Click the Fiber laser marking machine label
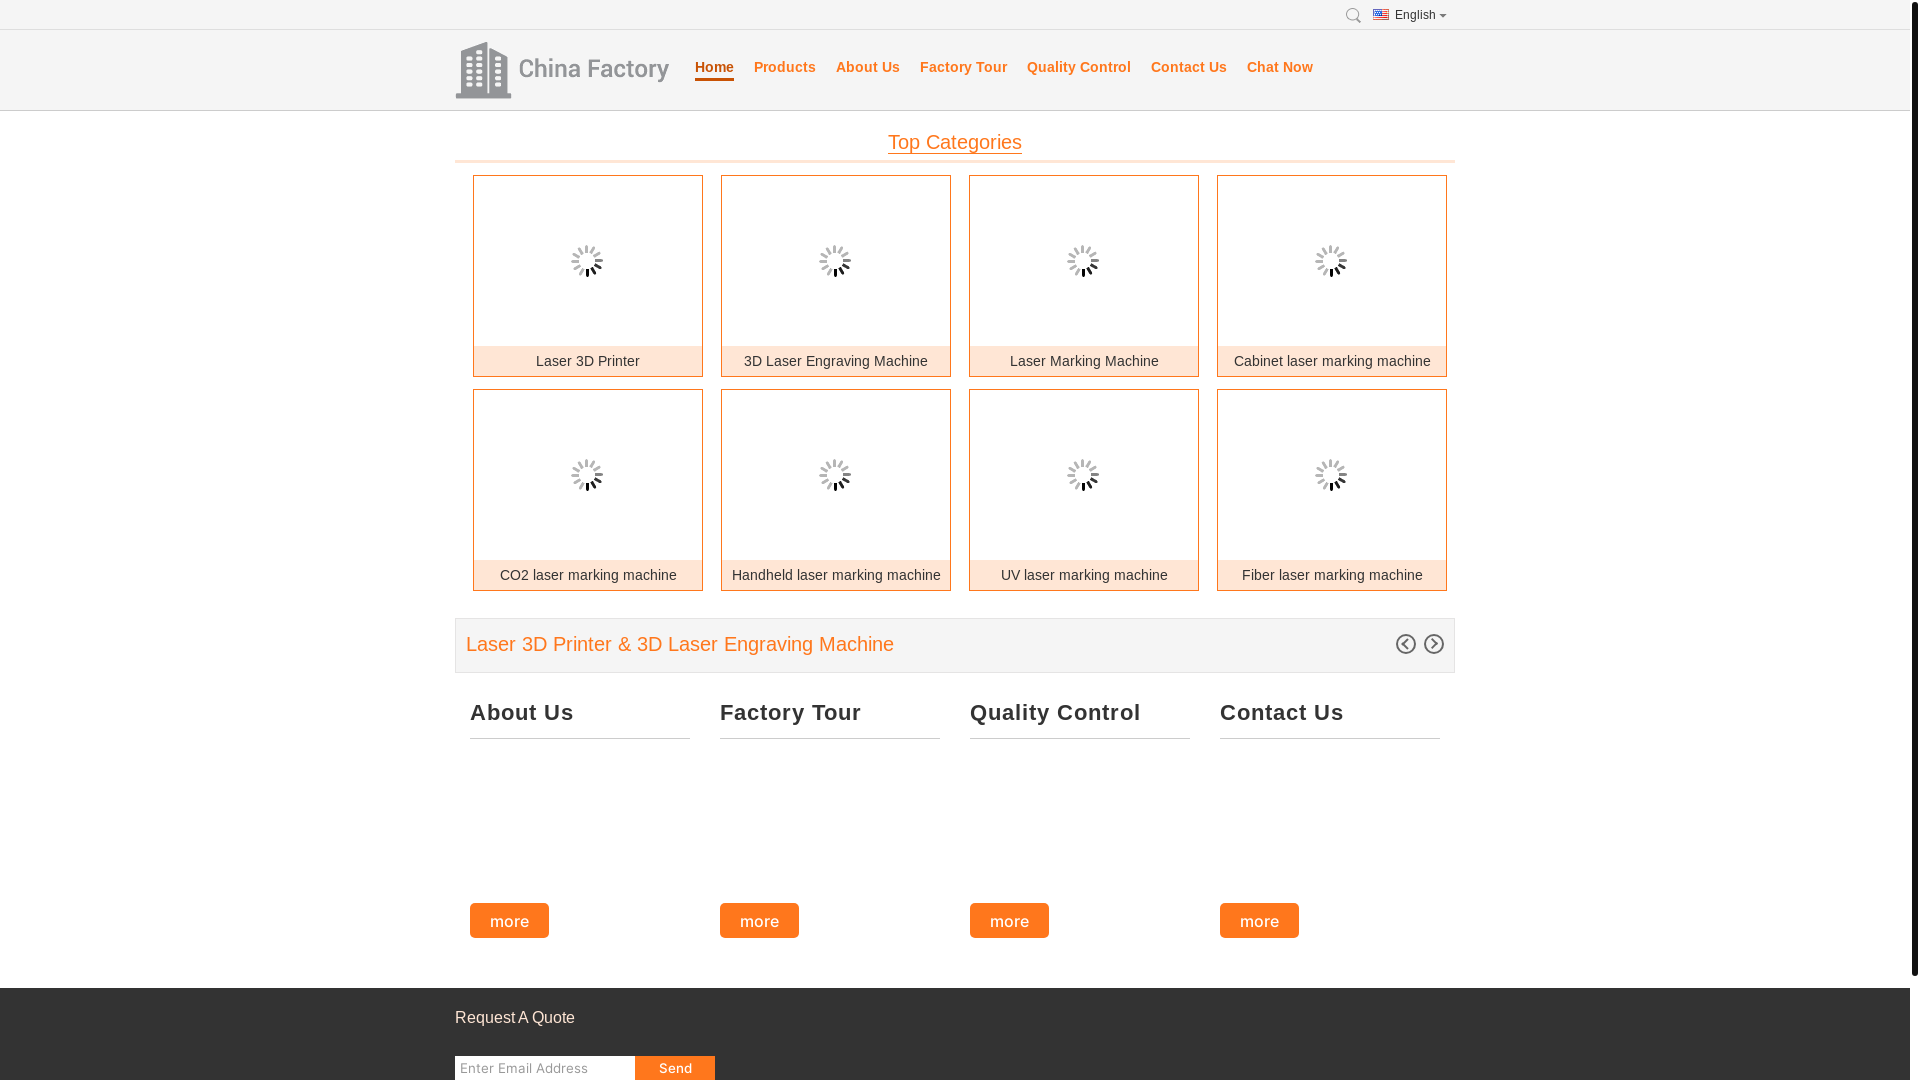Image resolution: width=1920 pixels, height=1080 pixels. click(x=1332, y=575)
